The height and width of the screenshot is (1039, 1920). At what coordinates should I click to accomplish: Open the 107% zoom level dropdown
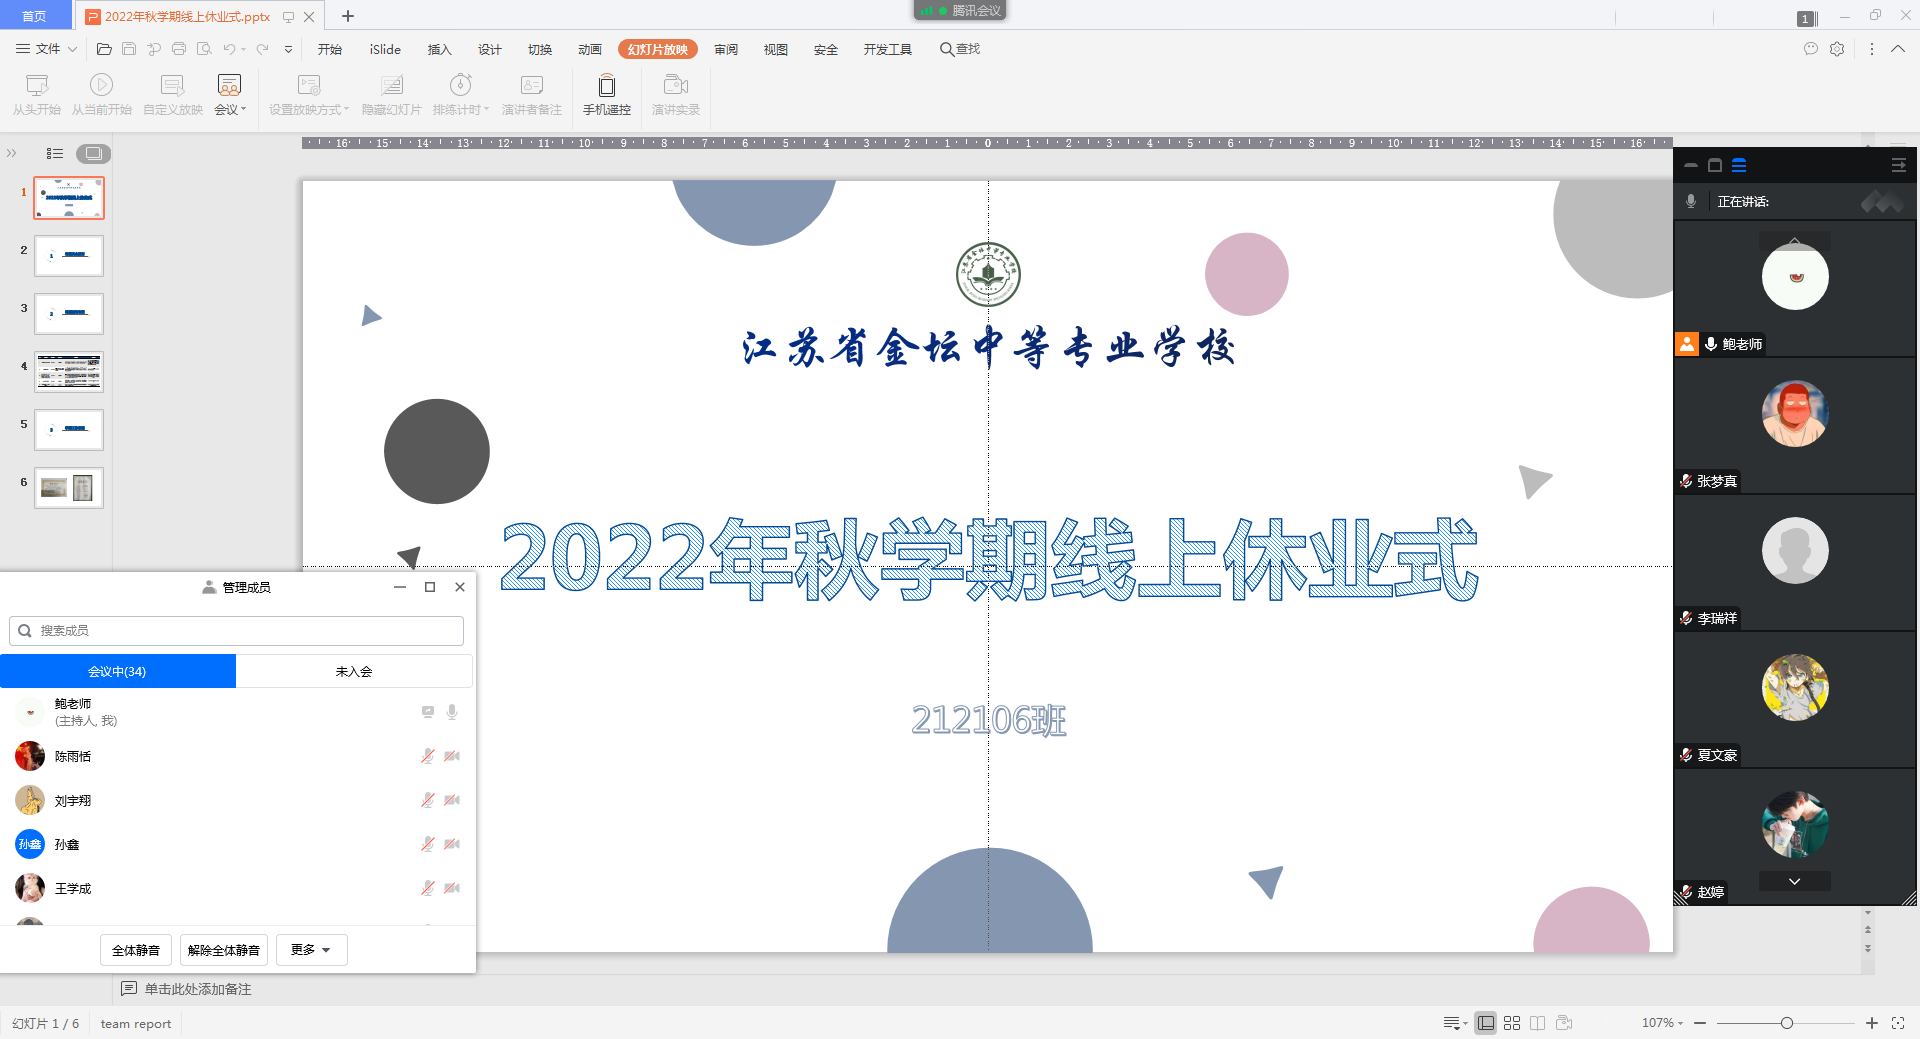pos(1662,1023)
